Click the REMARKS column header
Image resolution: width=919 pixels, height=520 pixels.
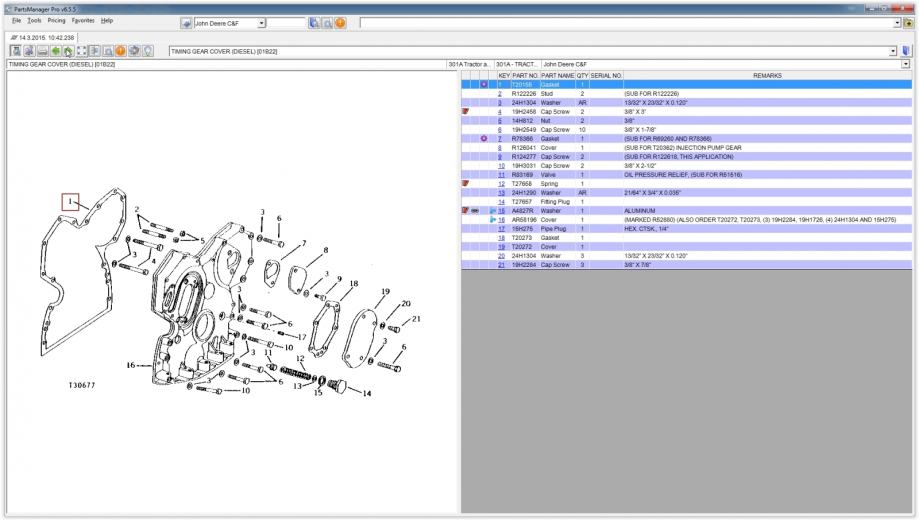(767, 75)
